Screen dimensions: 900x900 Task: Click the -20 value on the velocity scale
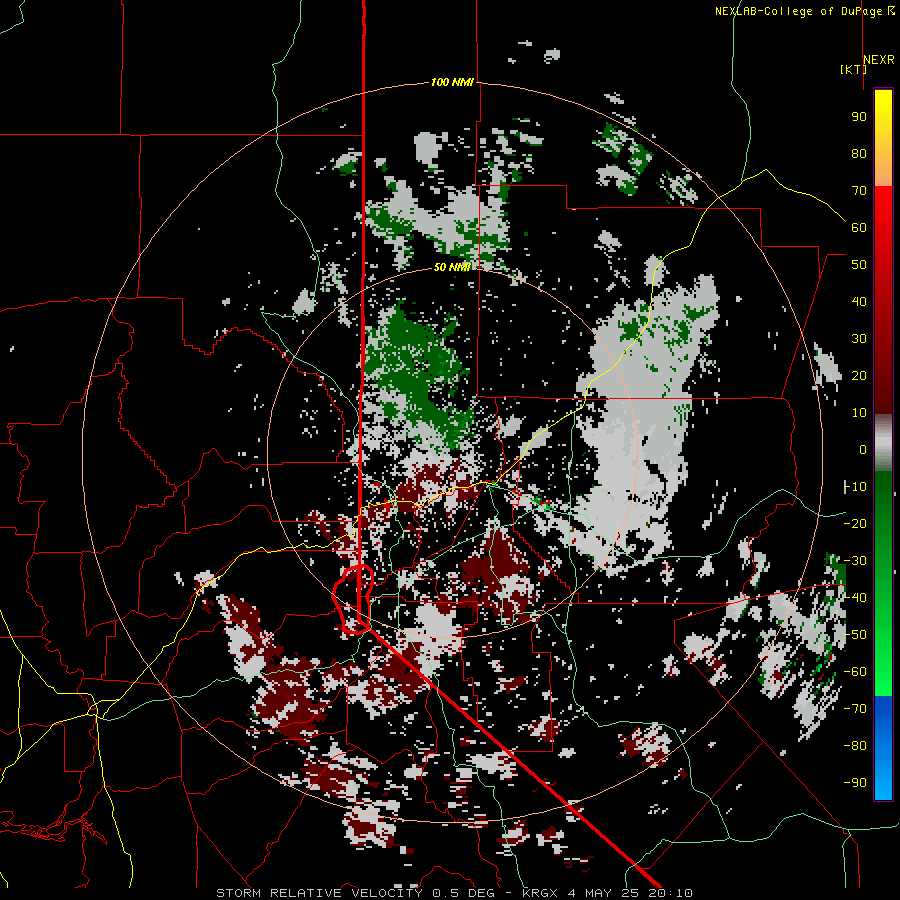pyautogui.click(x=855, y=524)
